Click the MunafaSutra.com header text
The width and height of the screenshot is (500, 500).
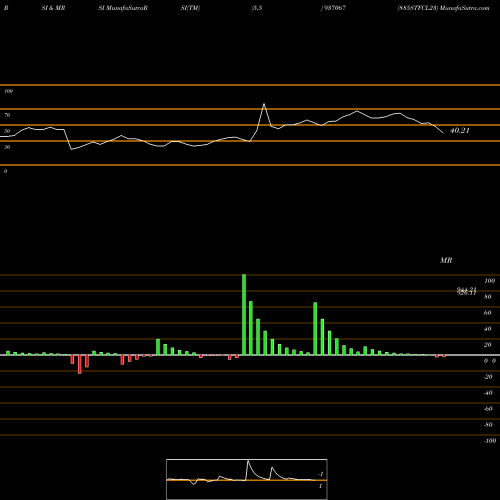coord(464,8)
